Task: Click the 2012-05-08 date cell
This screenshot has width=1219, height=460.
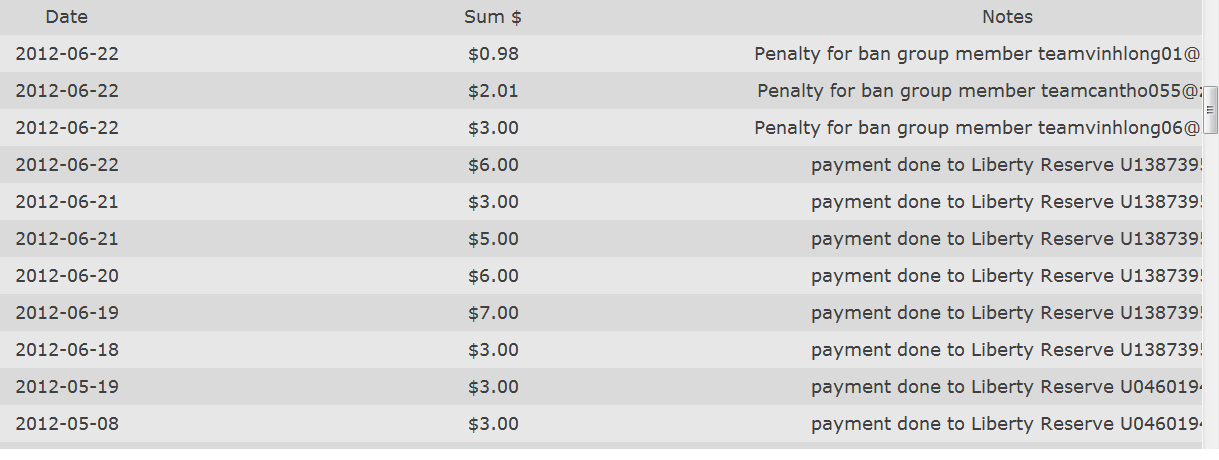Action: tap(67, 424)
